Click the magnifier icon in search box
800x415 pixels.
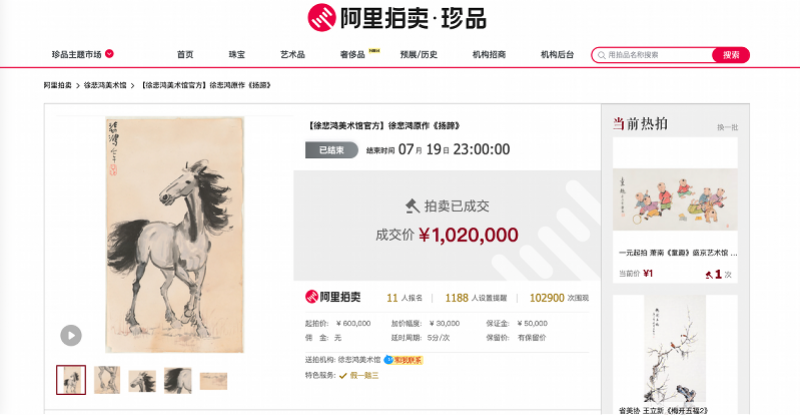[602, 55]
